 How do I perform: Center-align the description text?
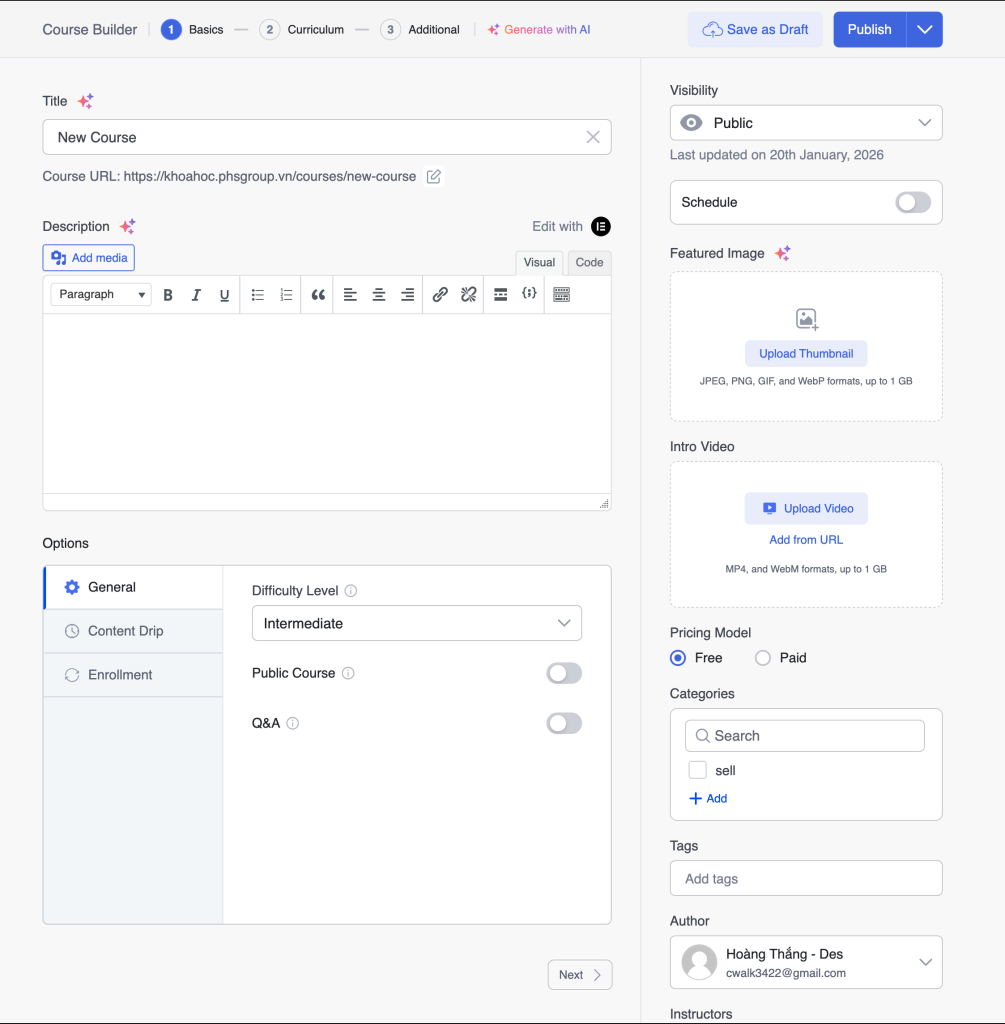[379, 295]
